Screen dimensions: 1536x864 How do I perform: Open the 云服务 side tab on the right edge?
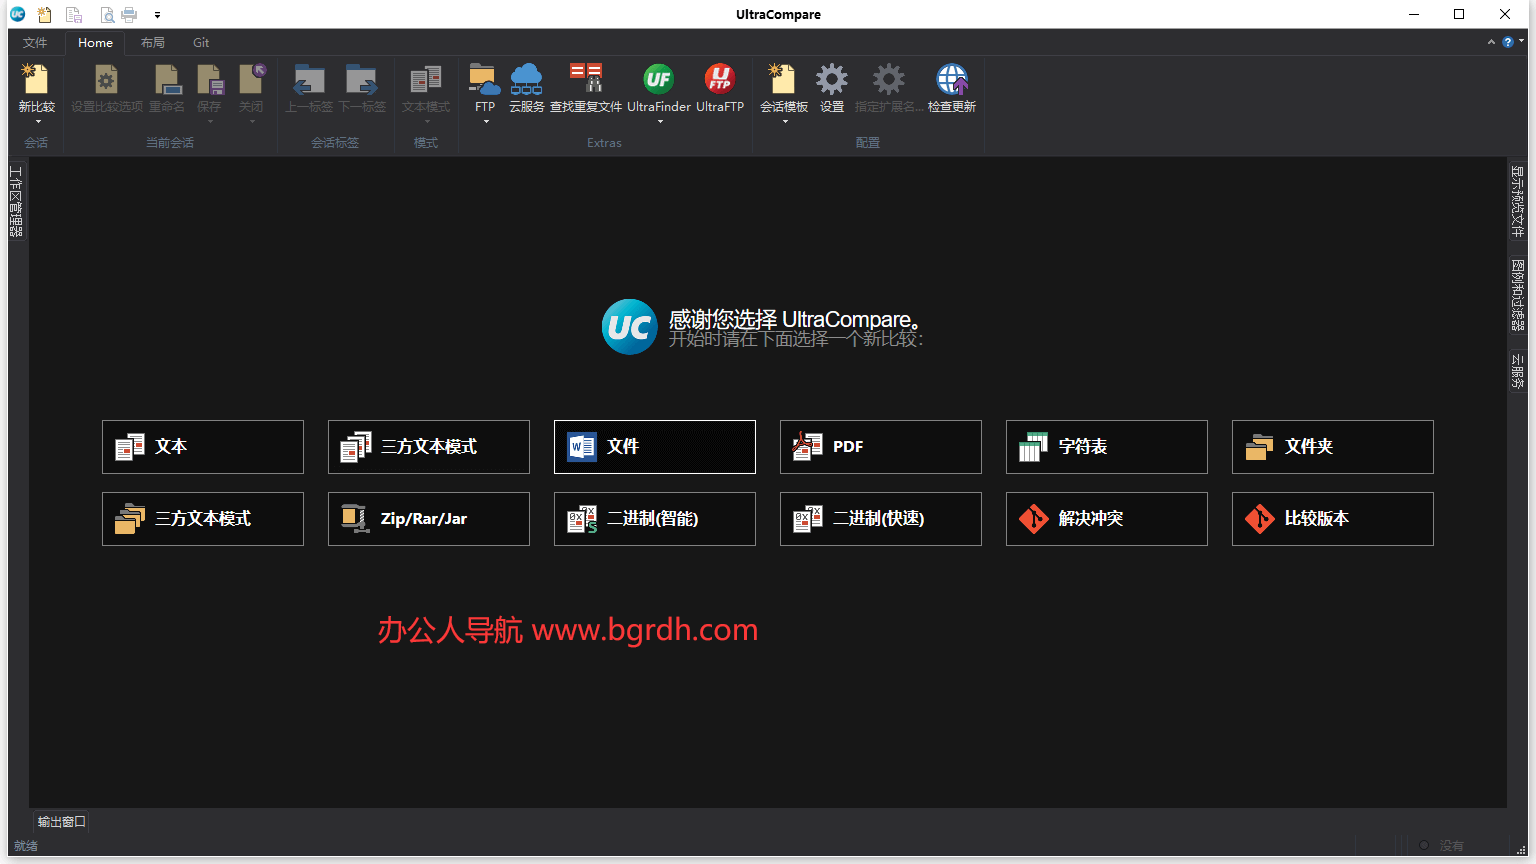point(1518,370)
